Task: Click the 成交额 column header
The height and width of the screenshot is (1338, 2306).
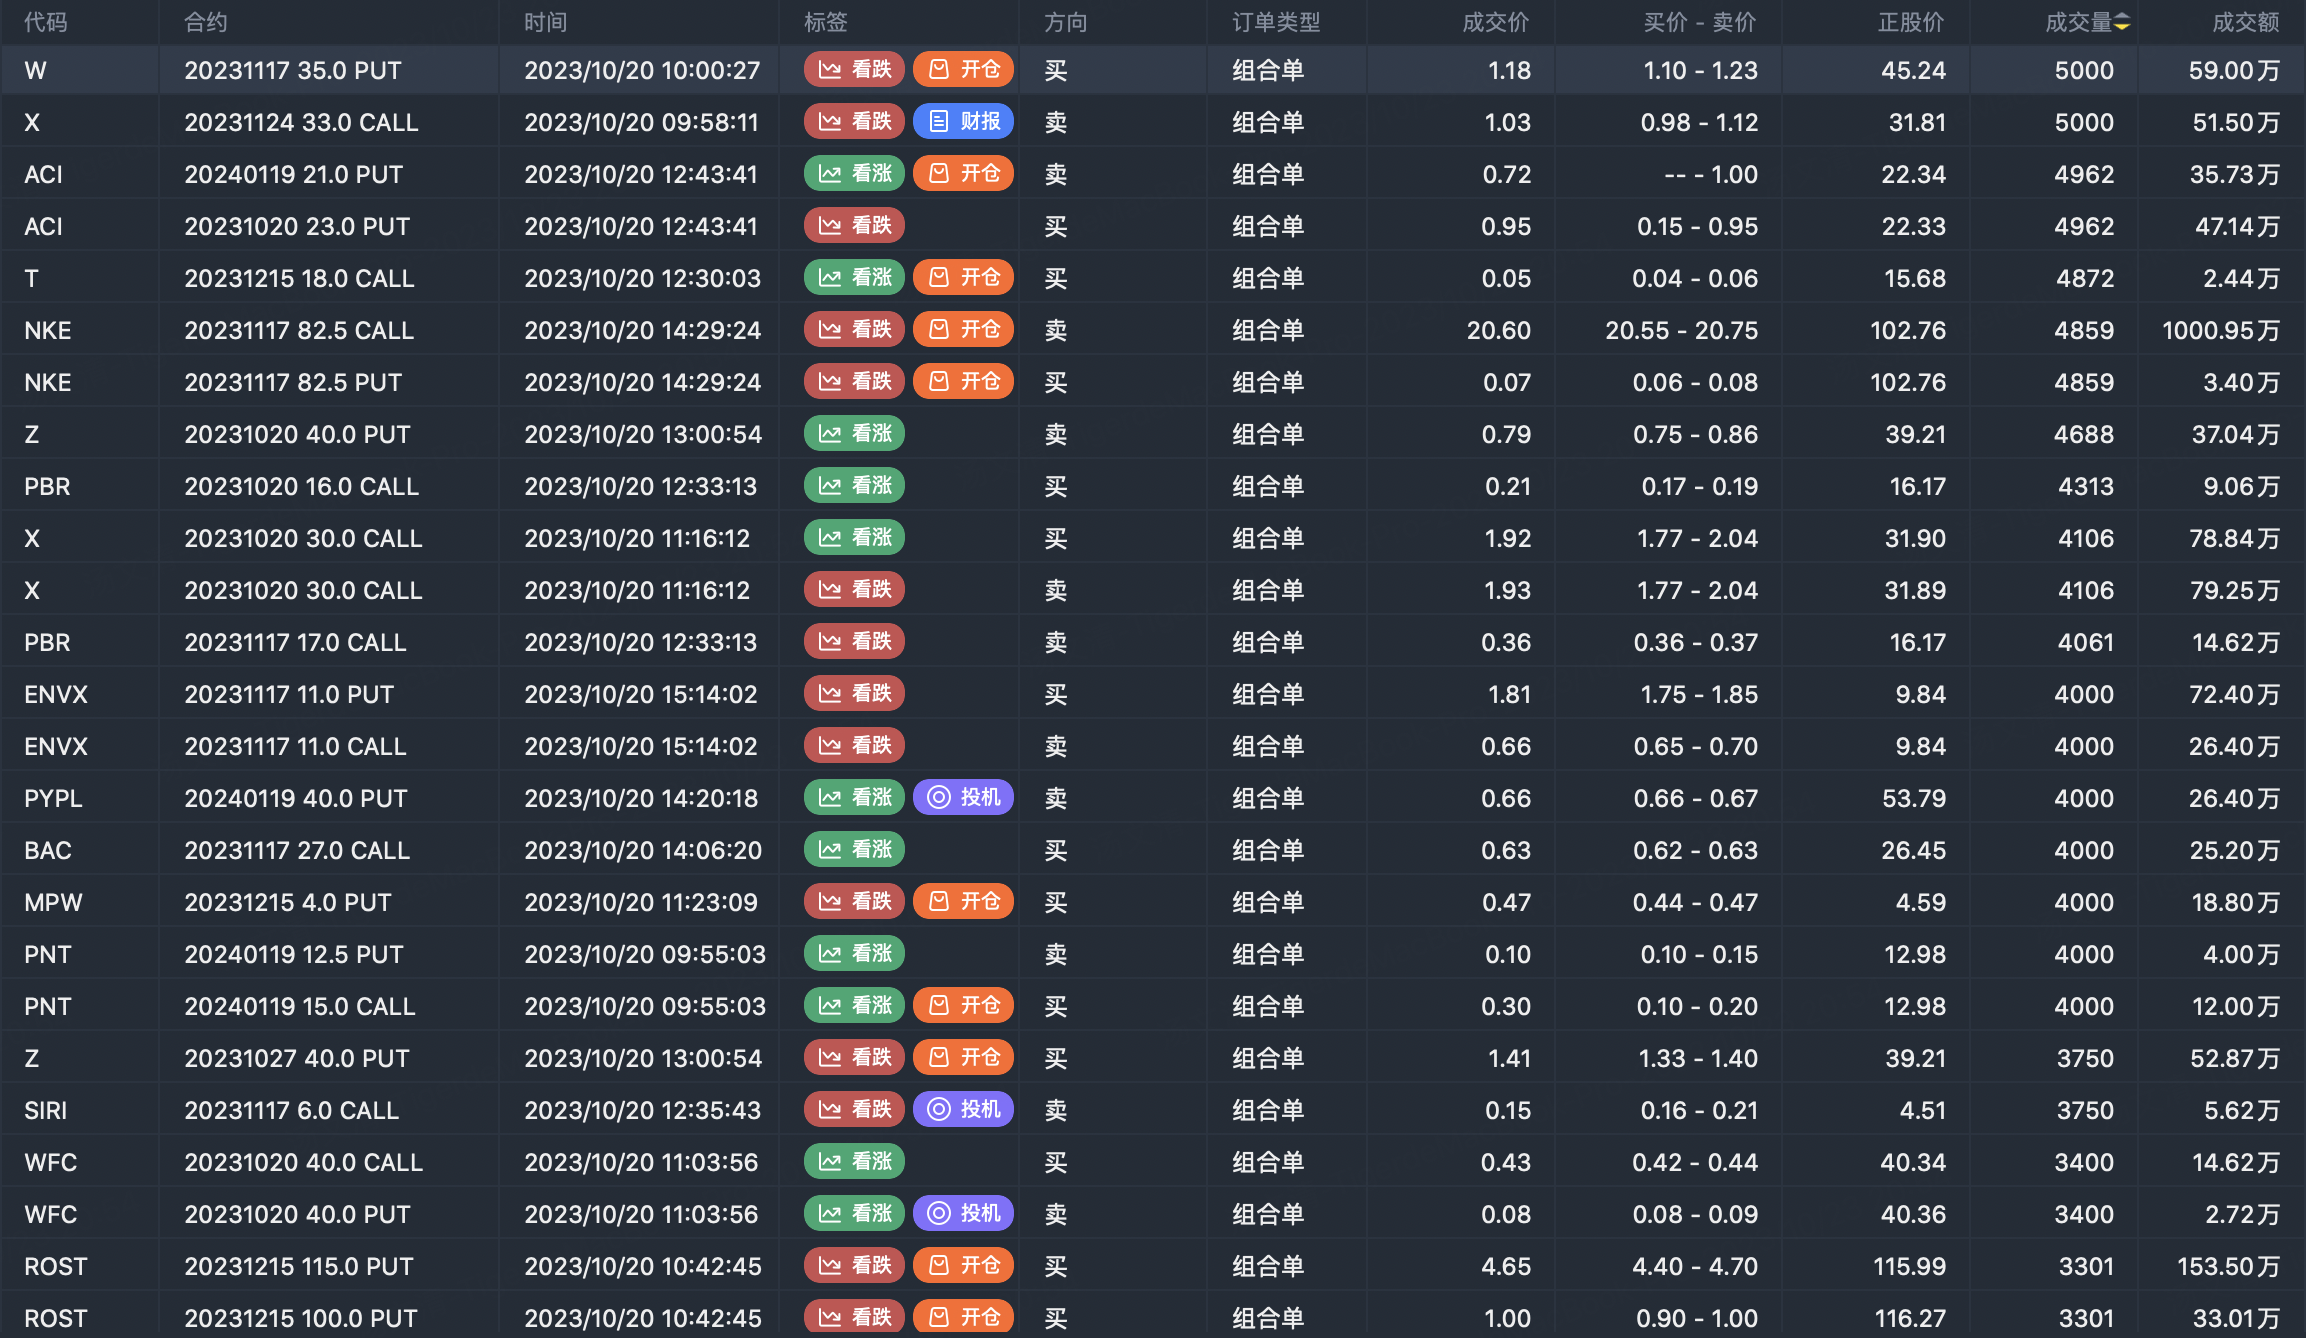Action: [2246, 22]
